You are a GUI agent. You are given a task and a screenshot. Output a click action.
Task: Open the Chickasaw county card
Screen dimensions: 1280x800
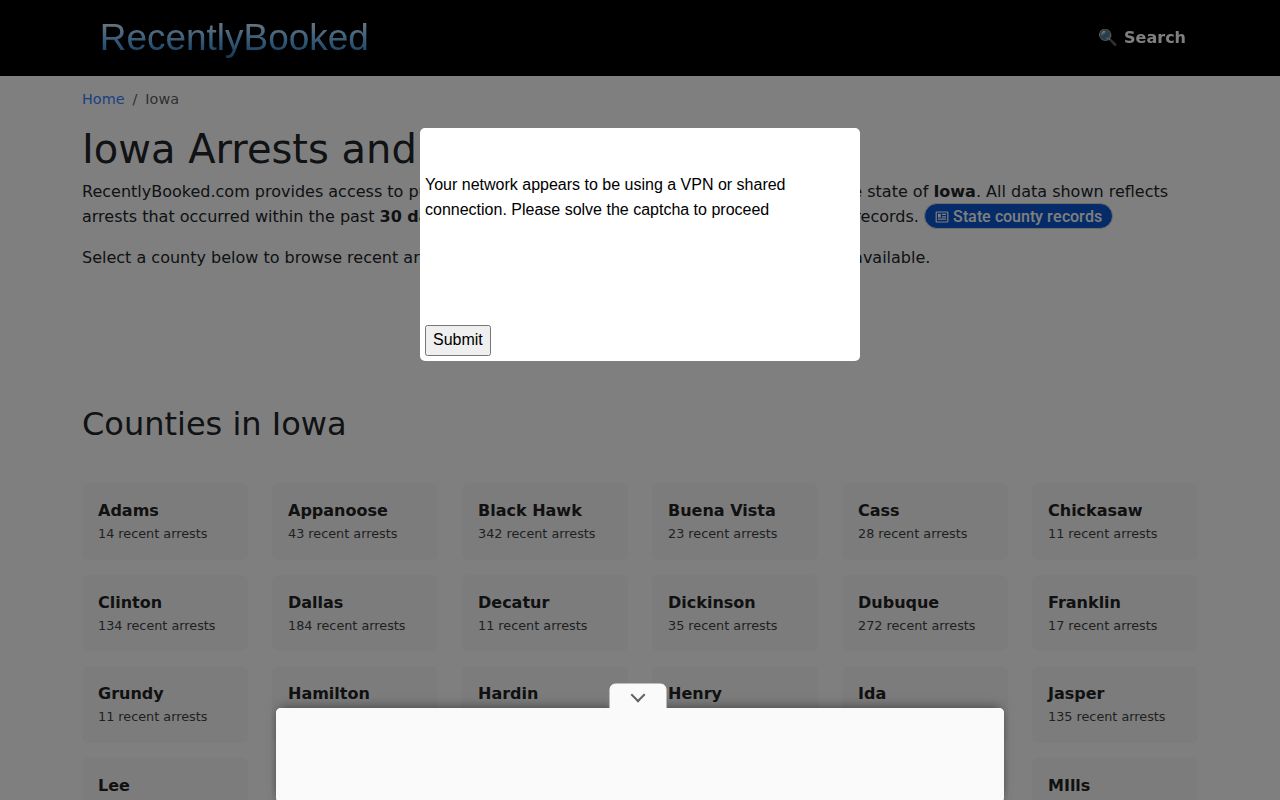coord(1115,521)
